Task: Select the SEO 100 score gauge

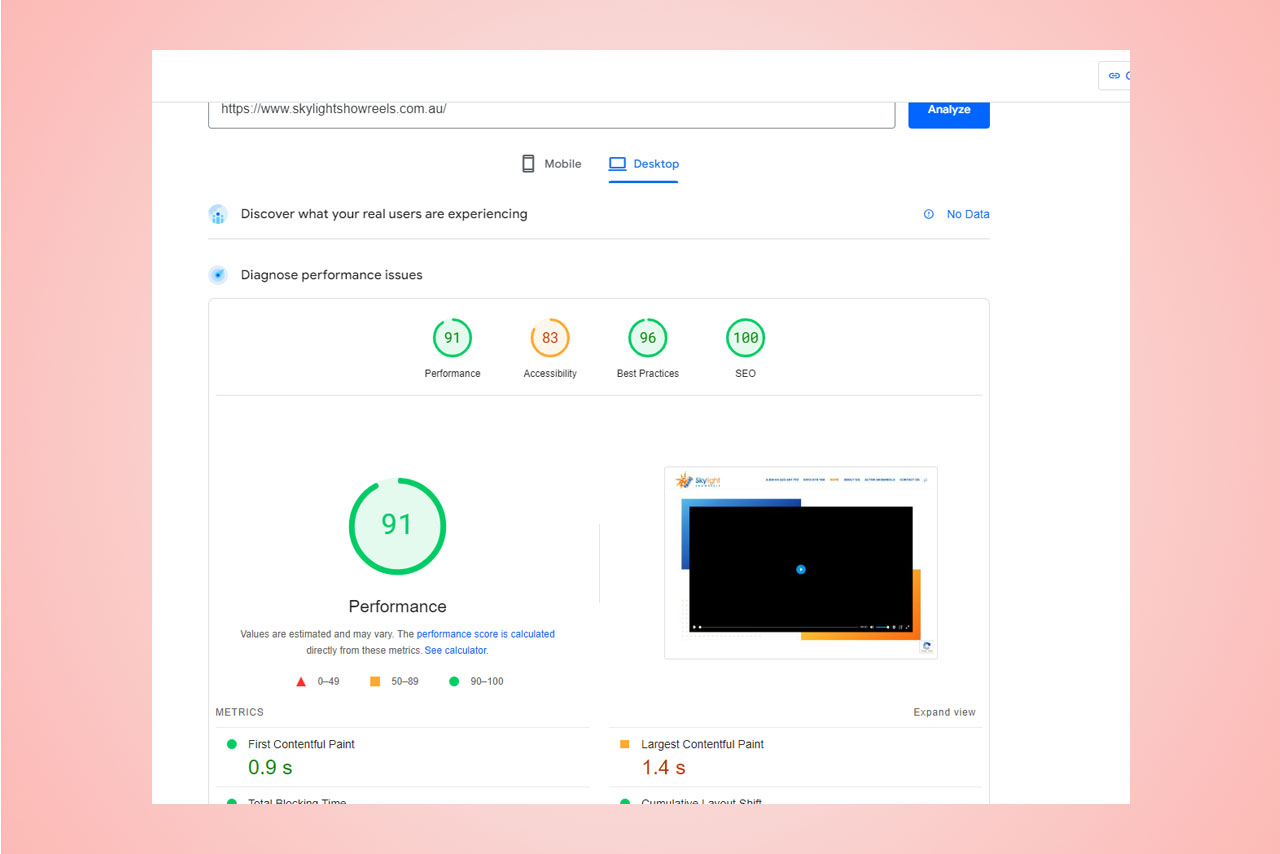Action: [x=745, y=338]
